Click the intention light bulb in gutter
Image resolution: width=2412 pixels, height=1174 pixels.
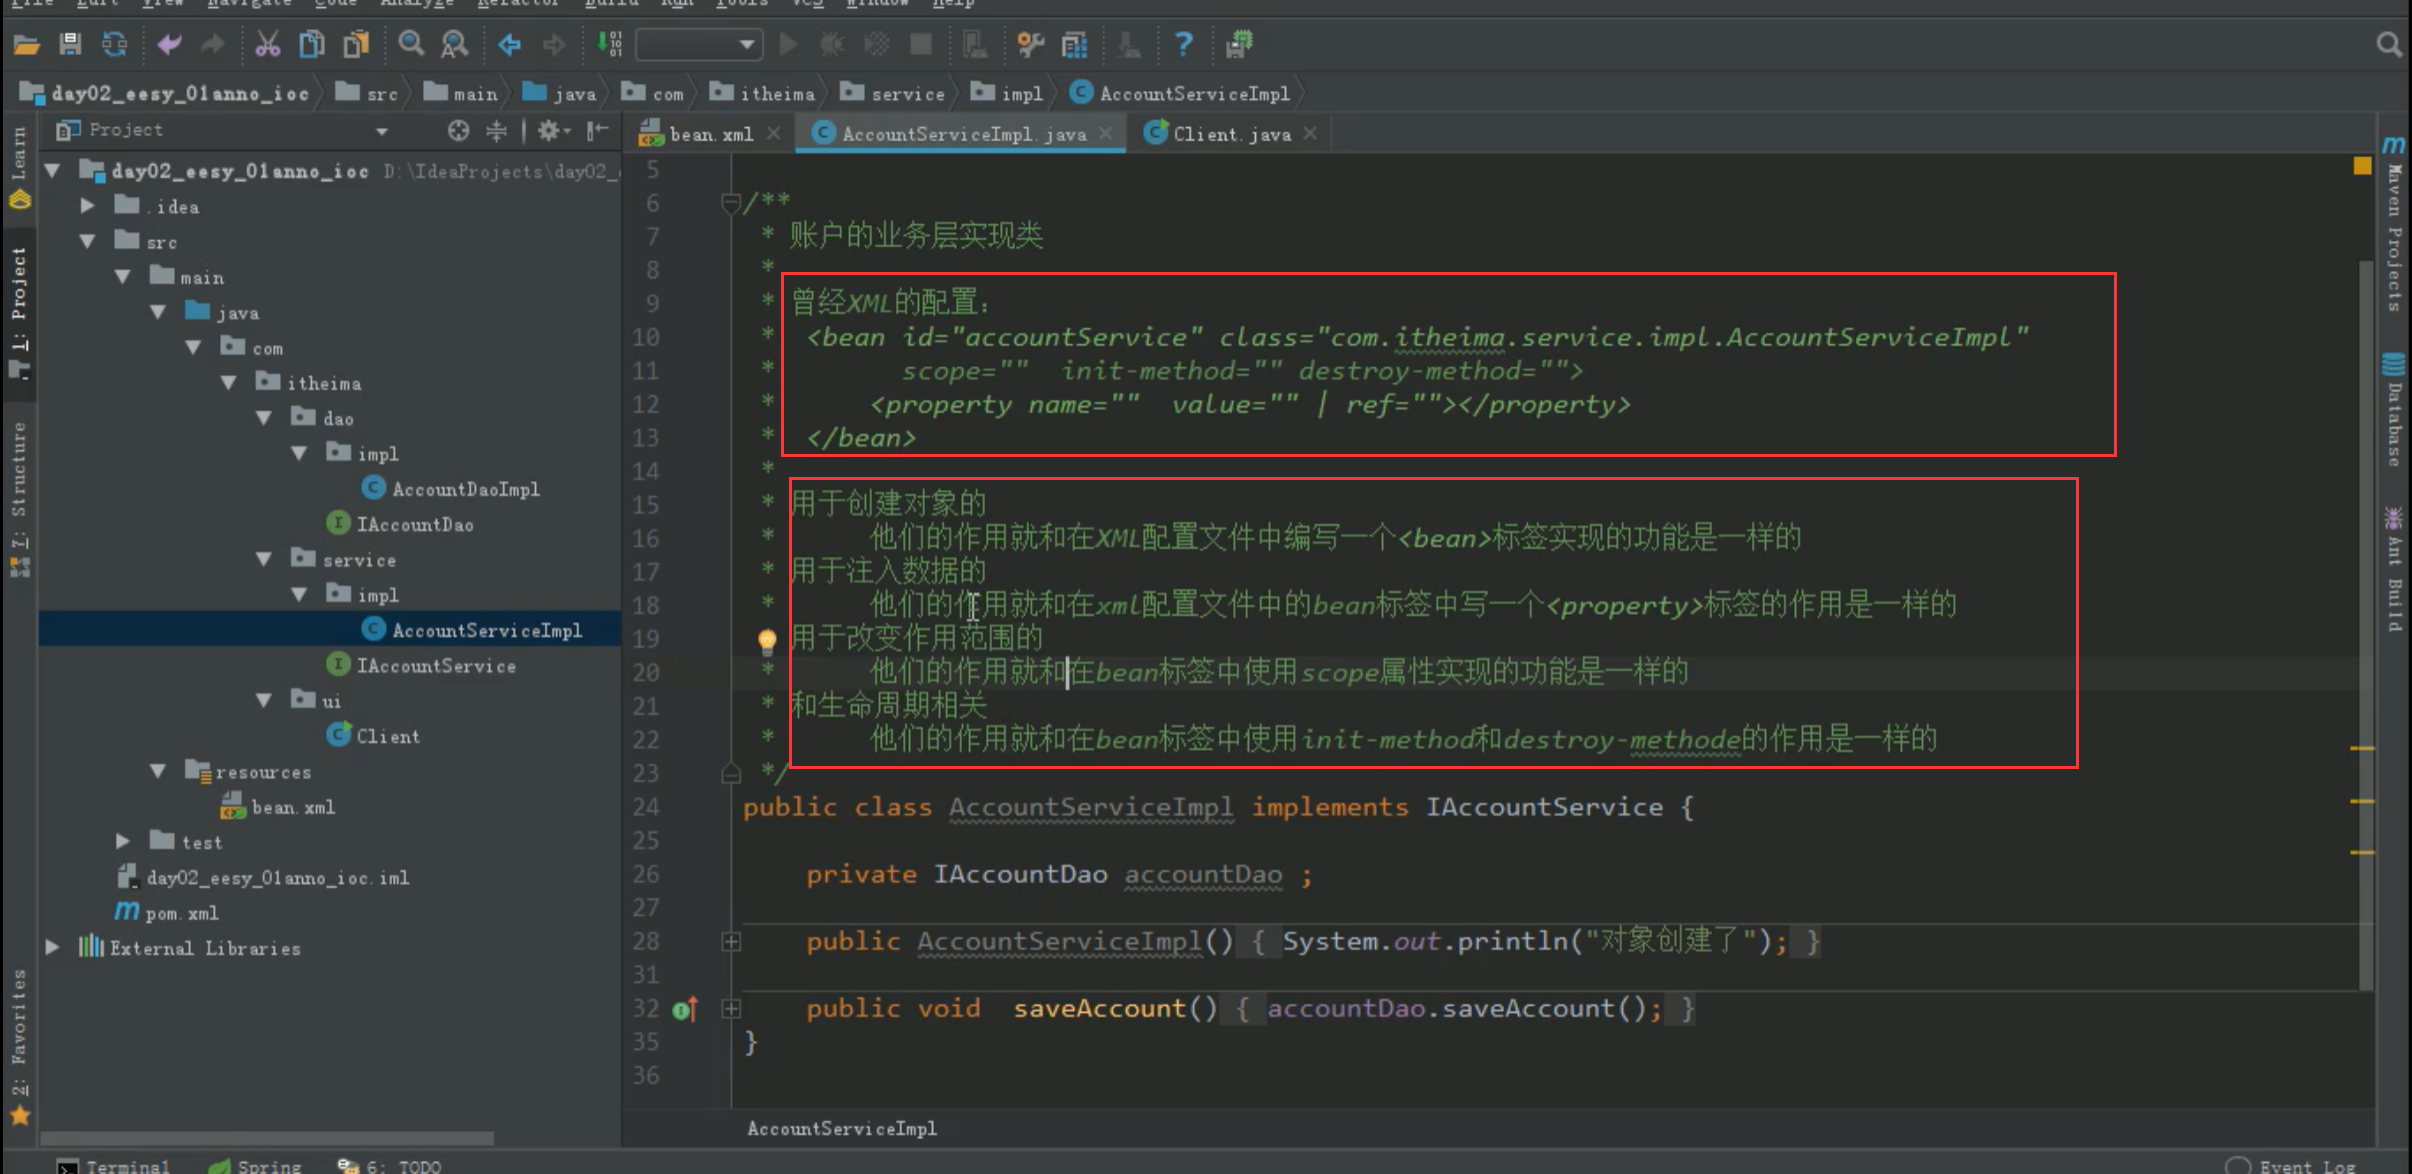(x=767, y=640)
